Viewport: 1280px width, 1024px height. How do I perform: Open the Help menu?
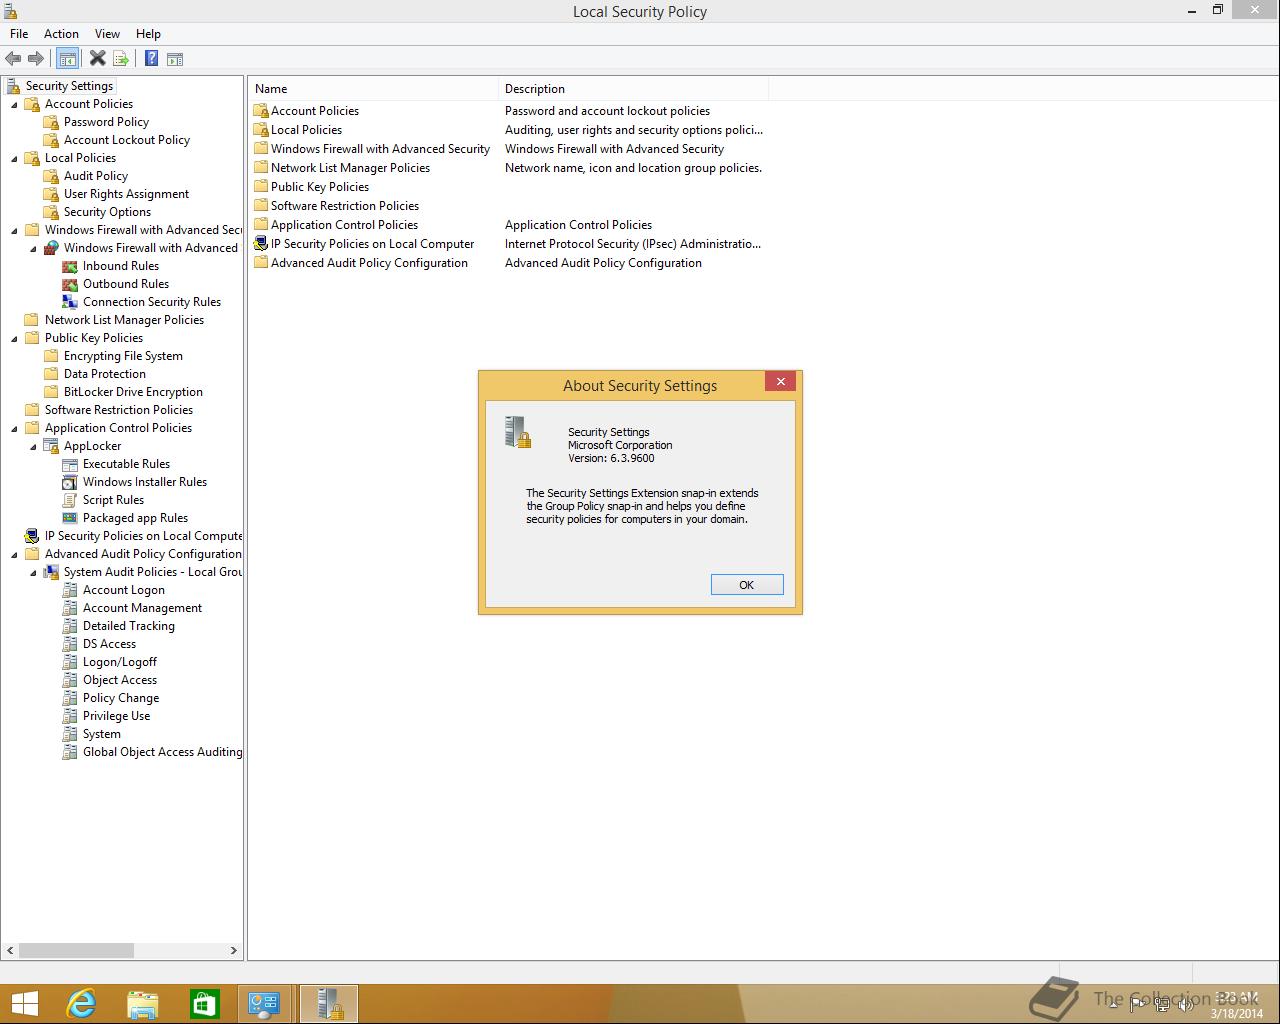(148, 33)
